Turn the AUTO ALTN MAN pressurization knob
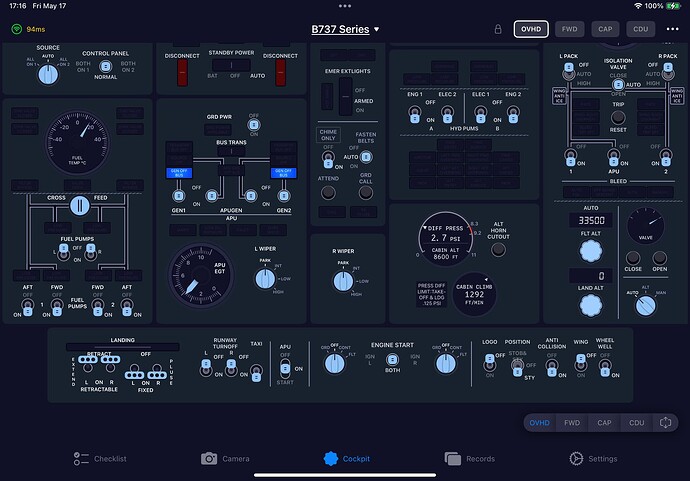The height and width of the screenshot is (481, 690). [645, 306]
